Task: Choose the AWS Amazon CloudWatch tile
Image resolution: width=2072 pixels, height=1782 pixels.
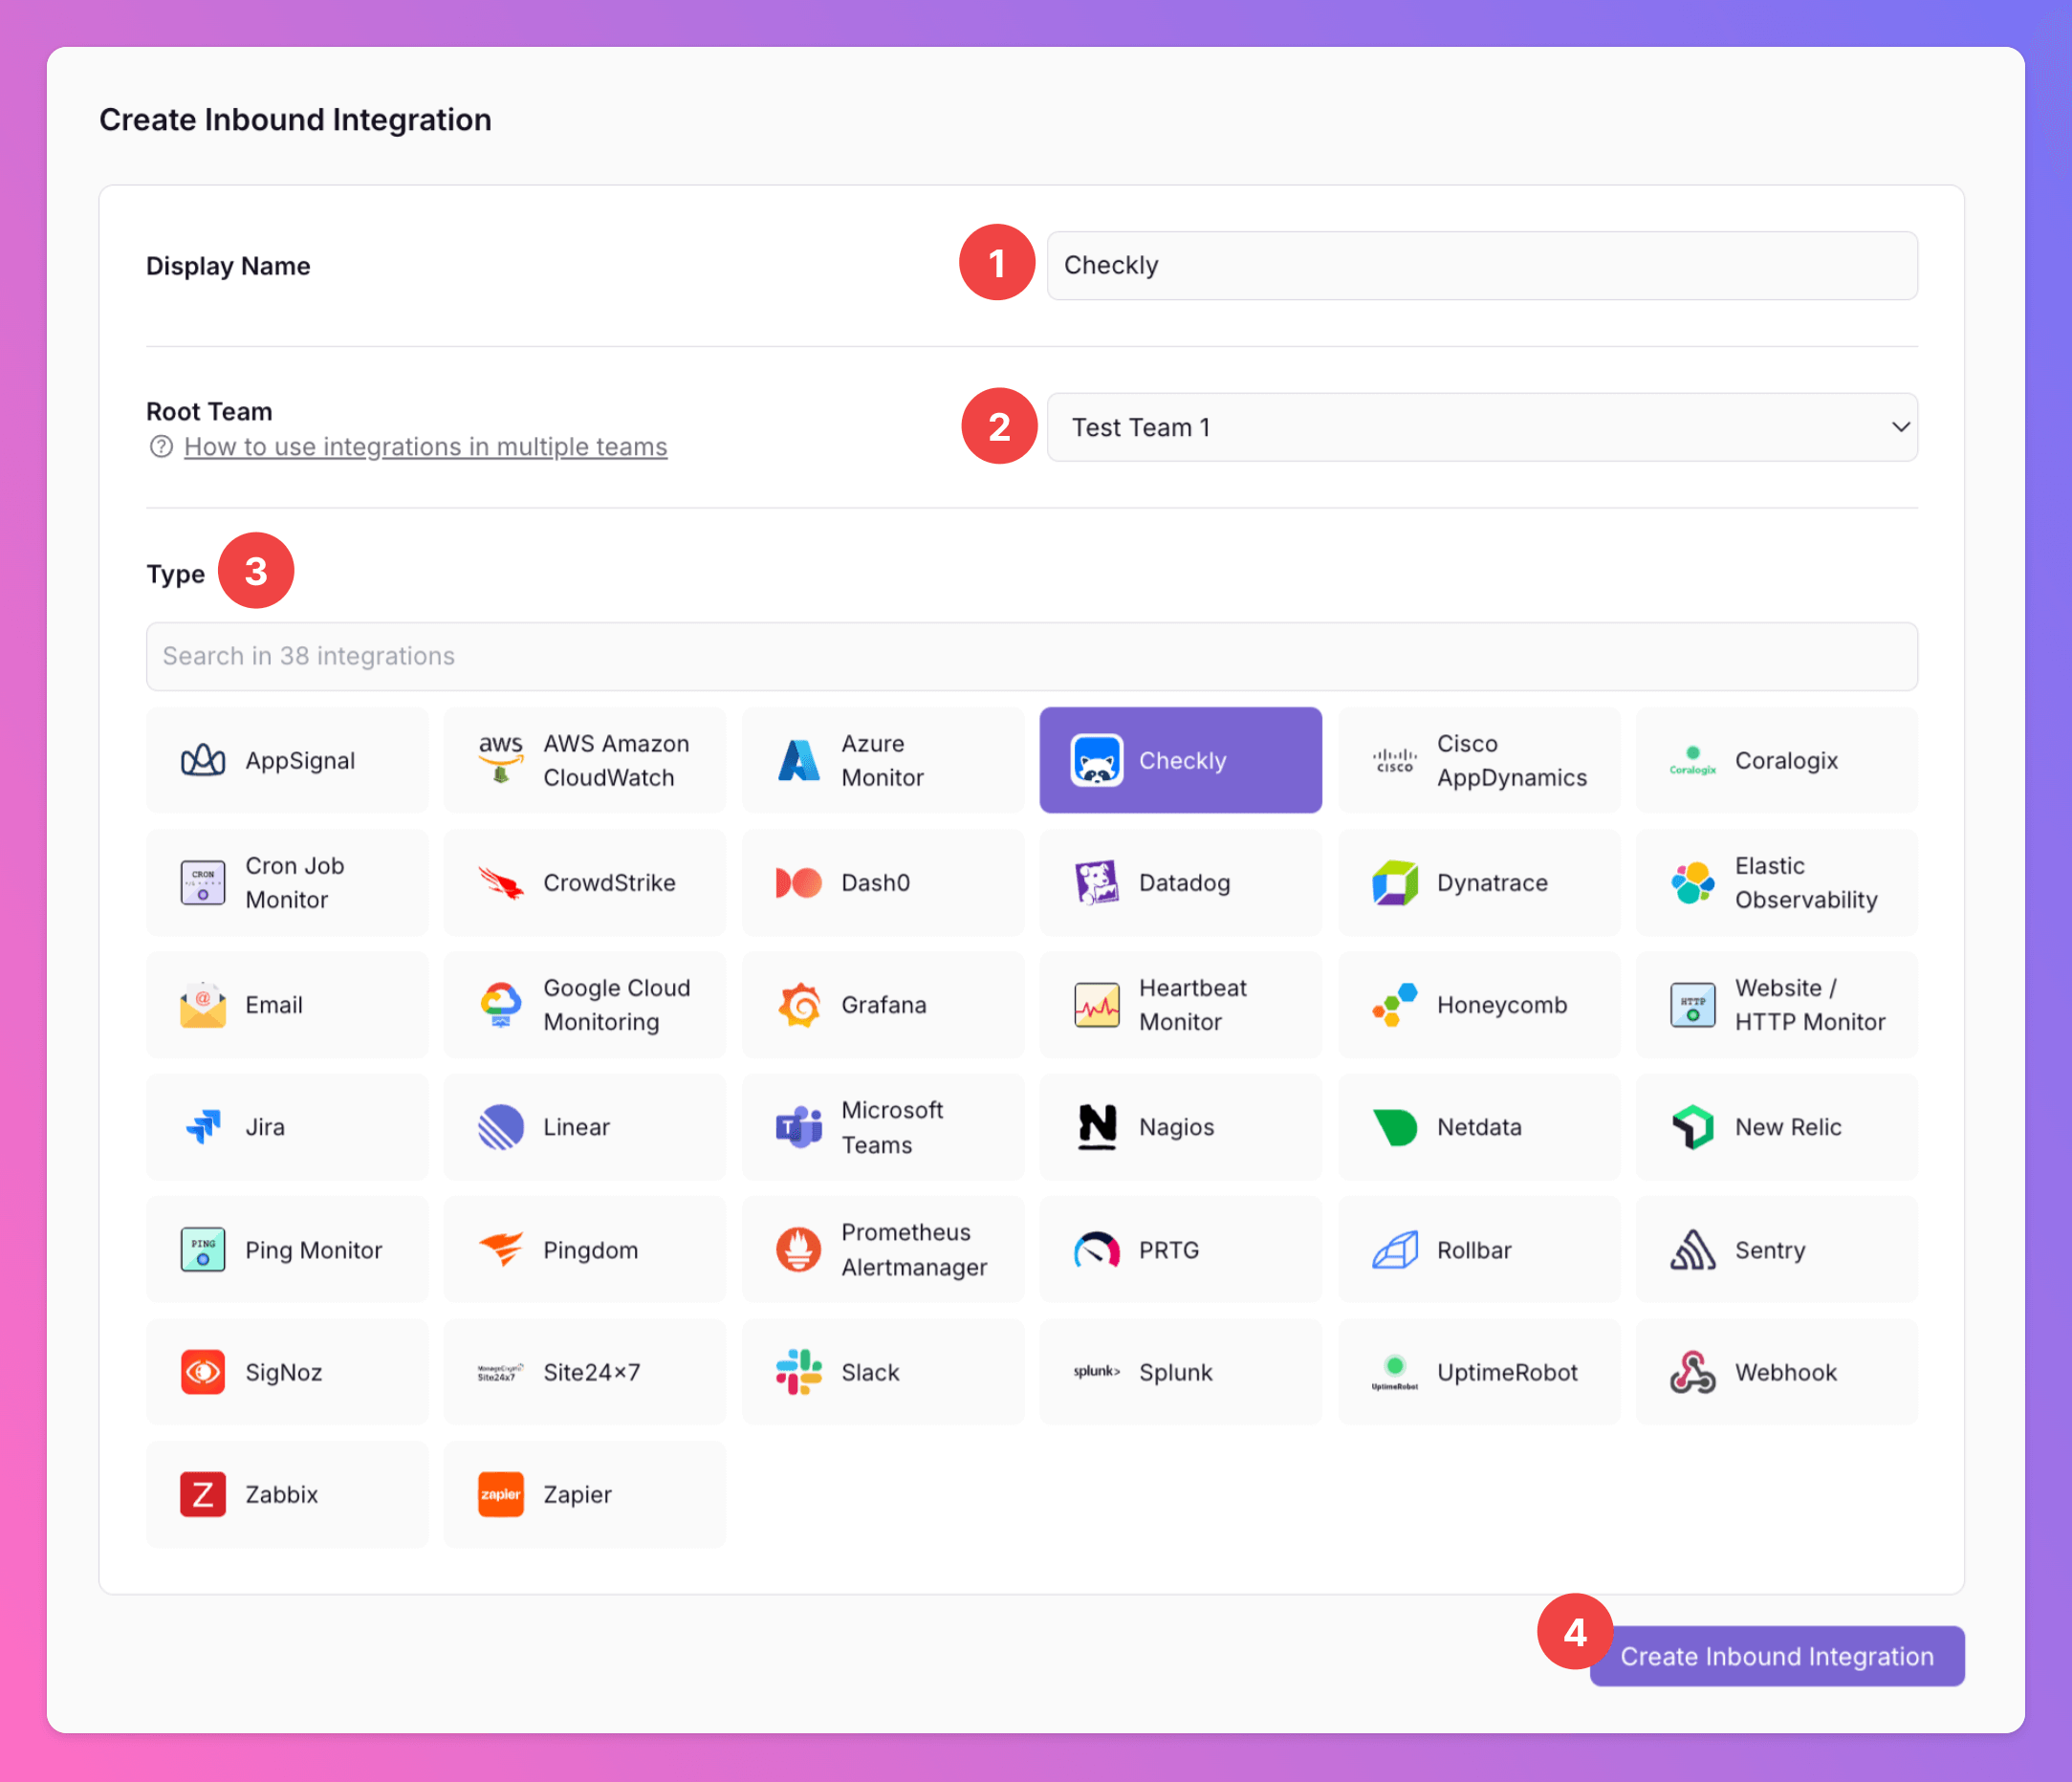Action: pyautogui.click(x=584, y=761)
